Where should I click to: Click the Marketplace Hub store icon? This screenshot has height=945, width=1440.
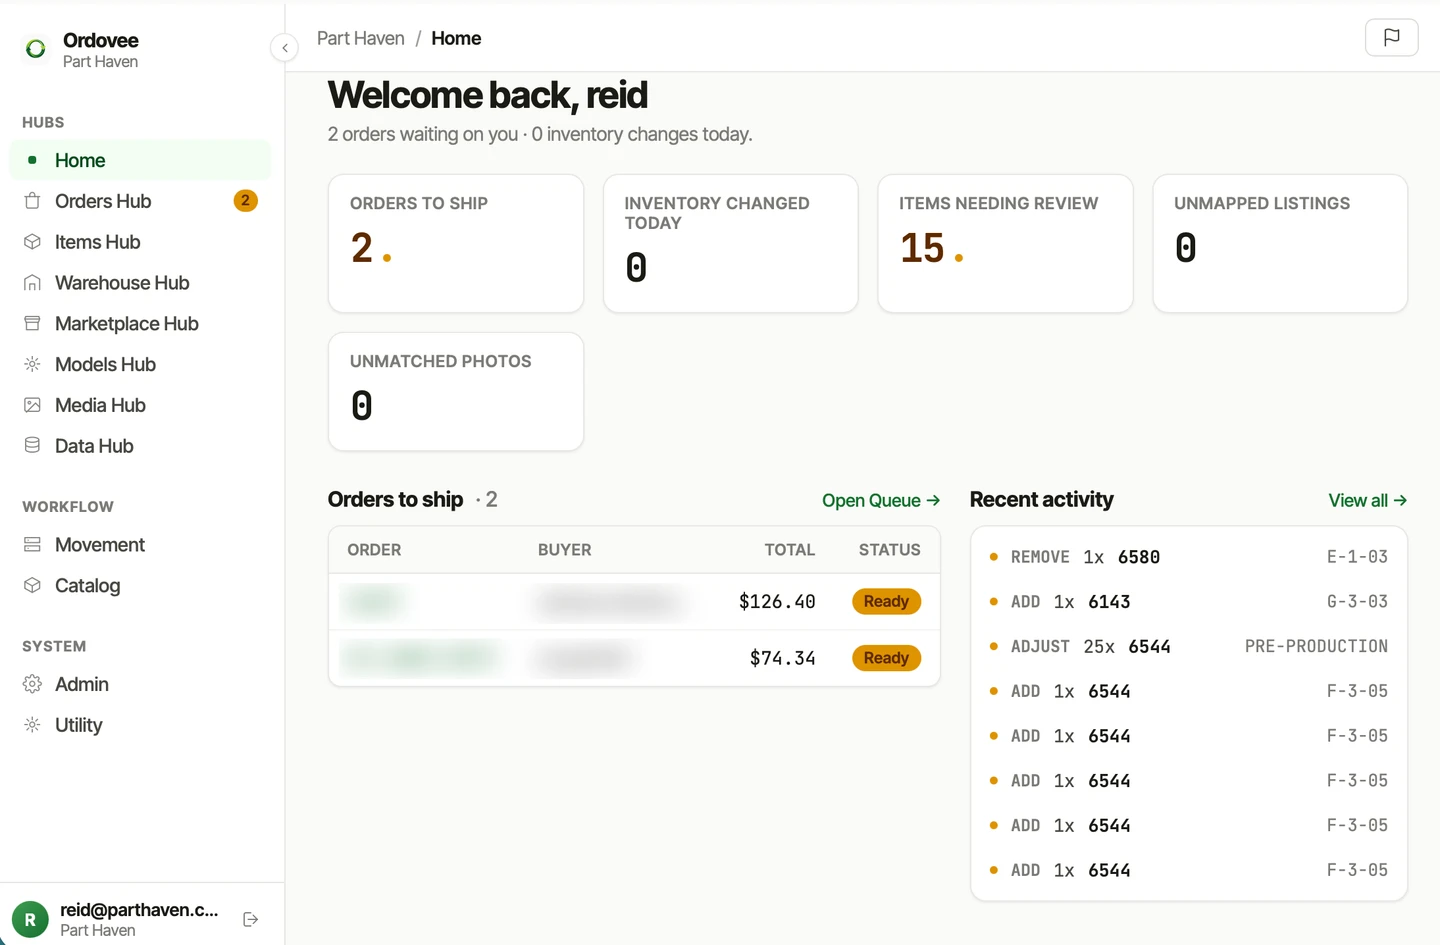[x=32, y=324]
